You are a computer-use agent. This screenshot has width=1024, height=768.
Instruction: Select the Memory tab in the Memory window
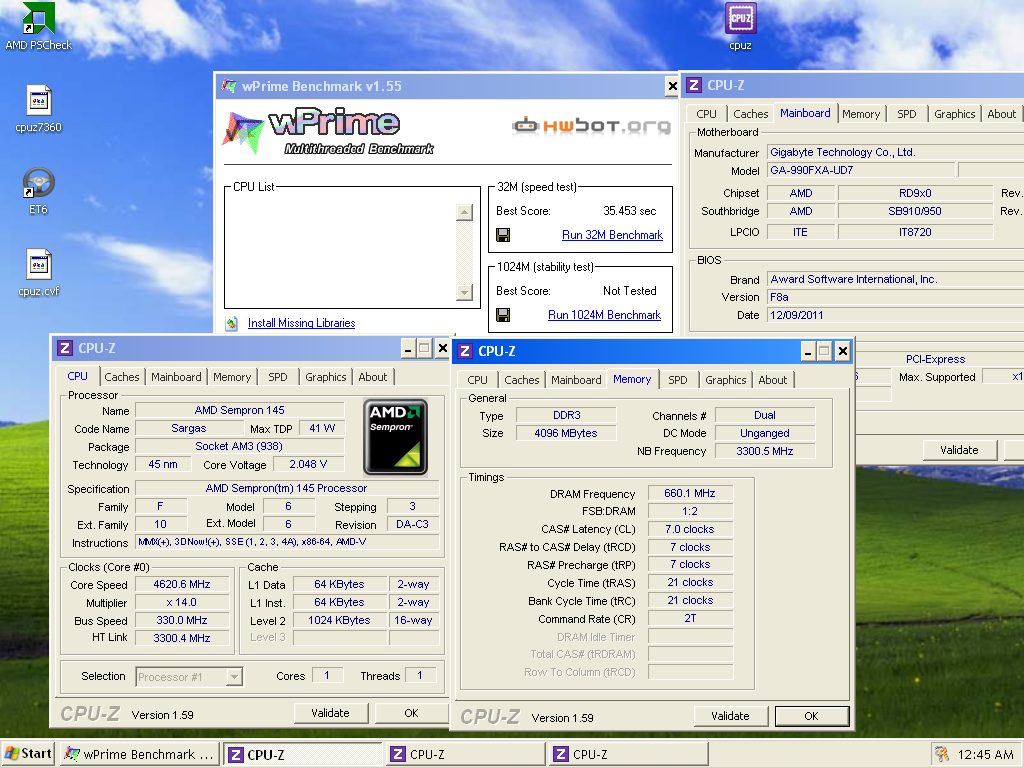632,379
